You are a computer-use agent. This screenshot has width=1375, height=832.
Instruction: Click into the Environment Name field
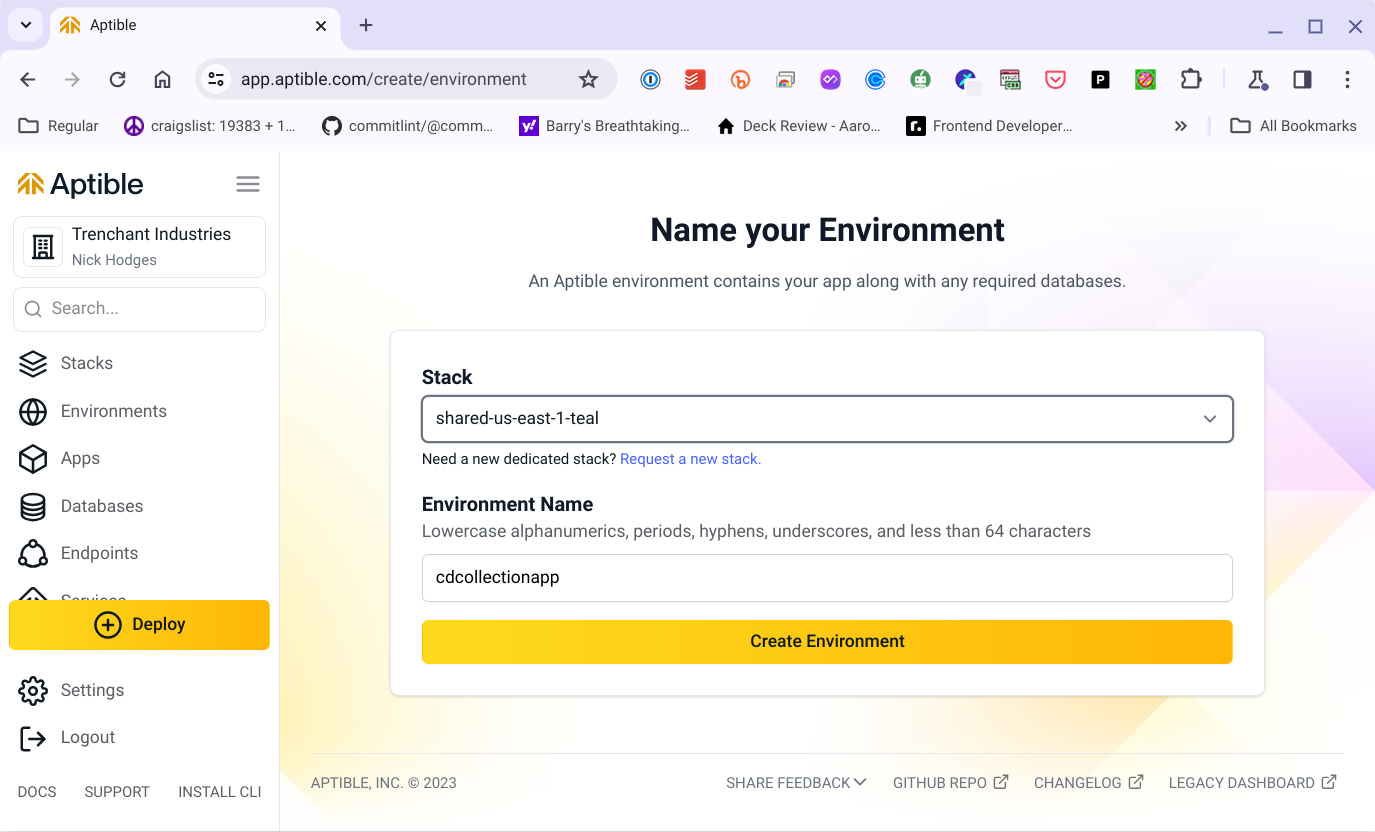coord(827,578)
